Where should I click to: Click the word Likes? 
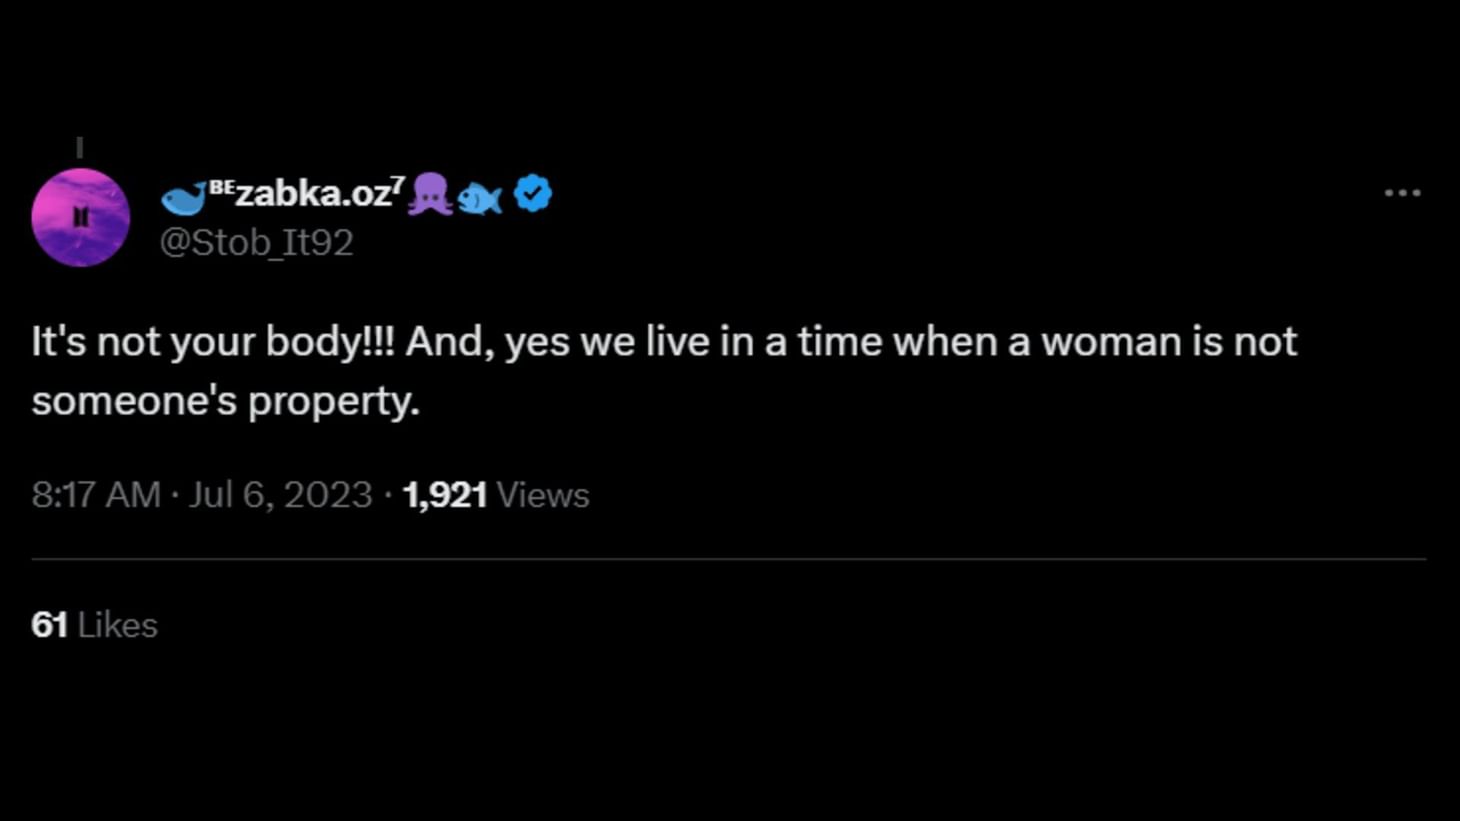(x=118, y=625)
